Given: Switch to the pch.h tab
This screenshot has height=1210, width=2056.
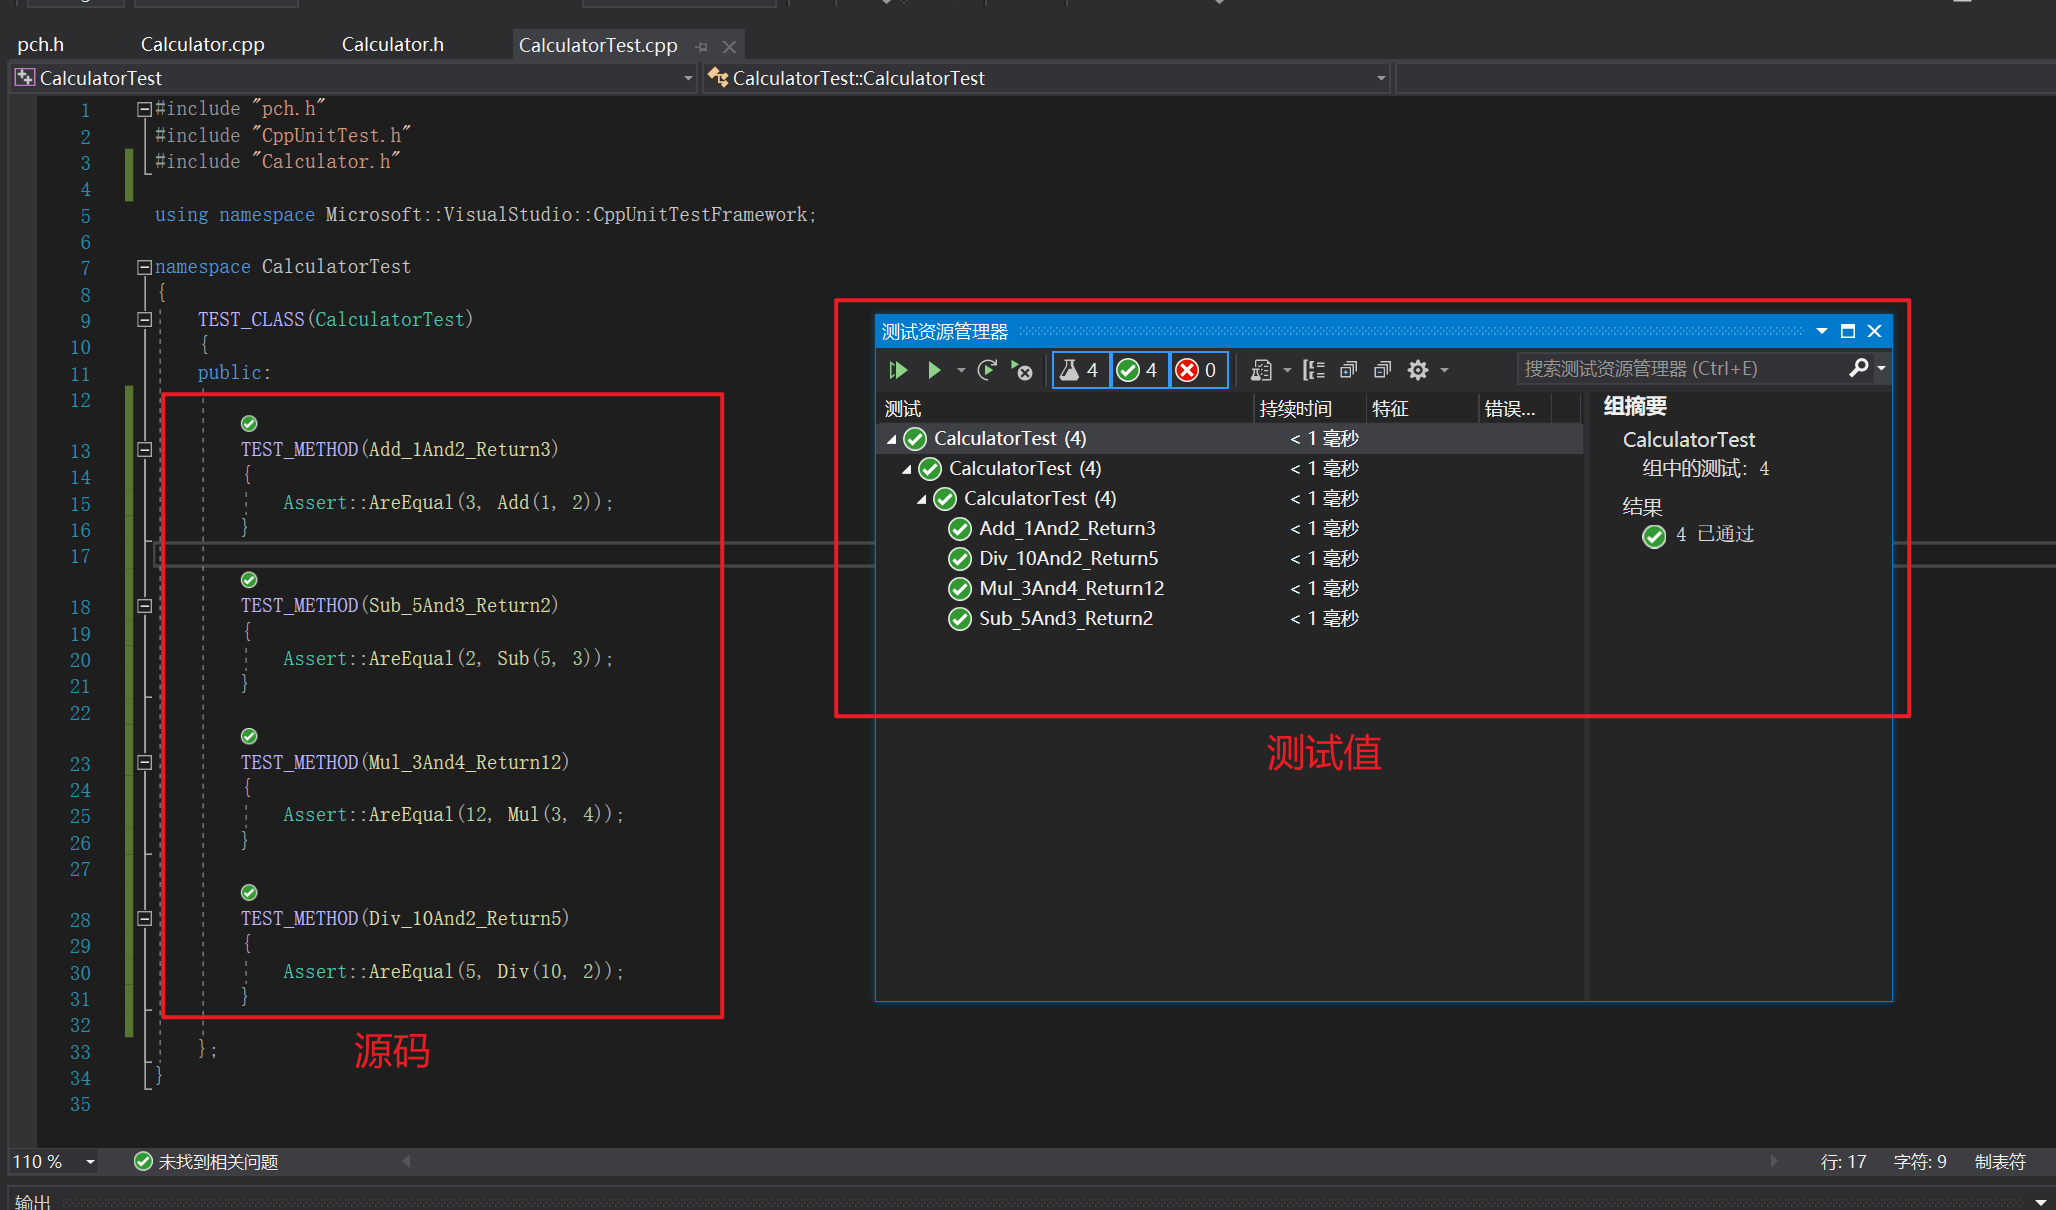Looking at the screenshot, I should click(40, 44).
